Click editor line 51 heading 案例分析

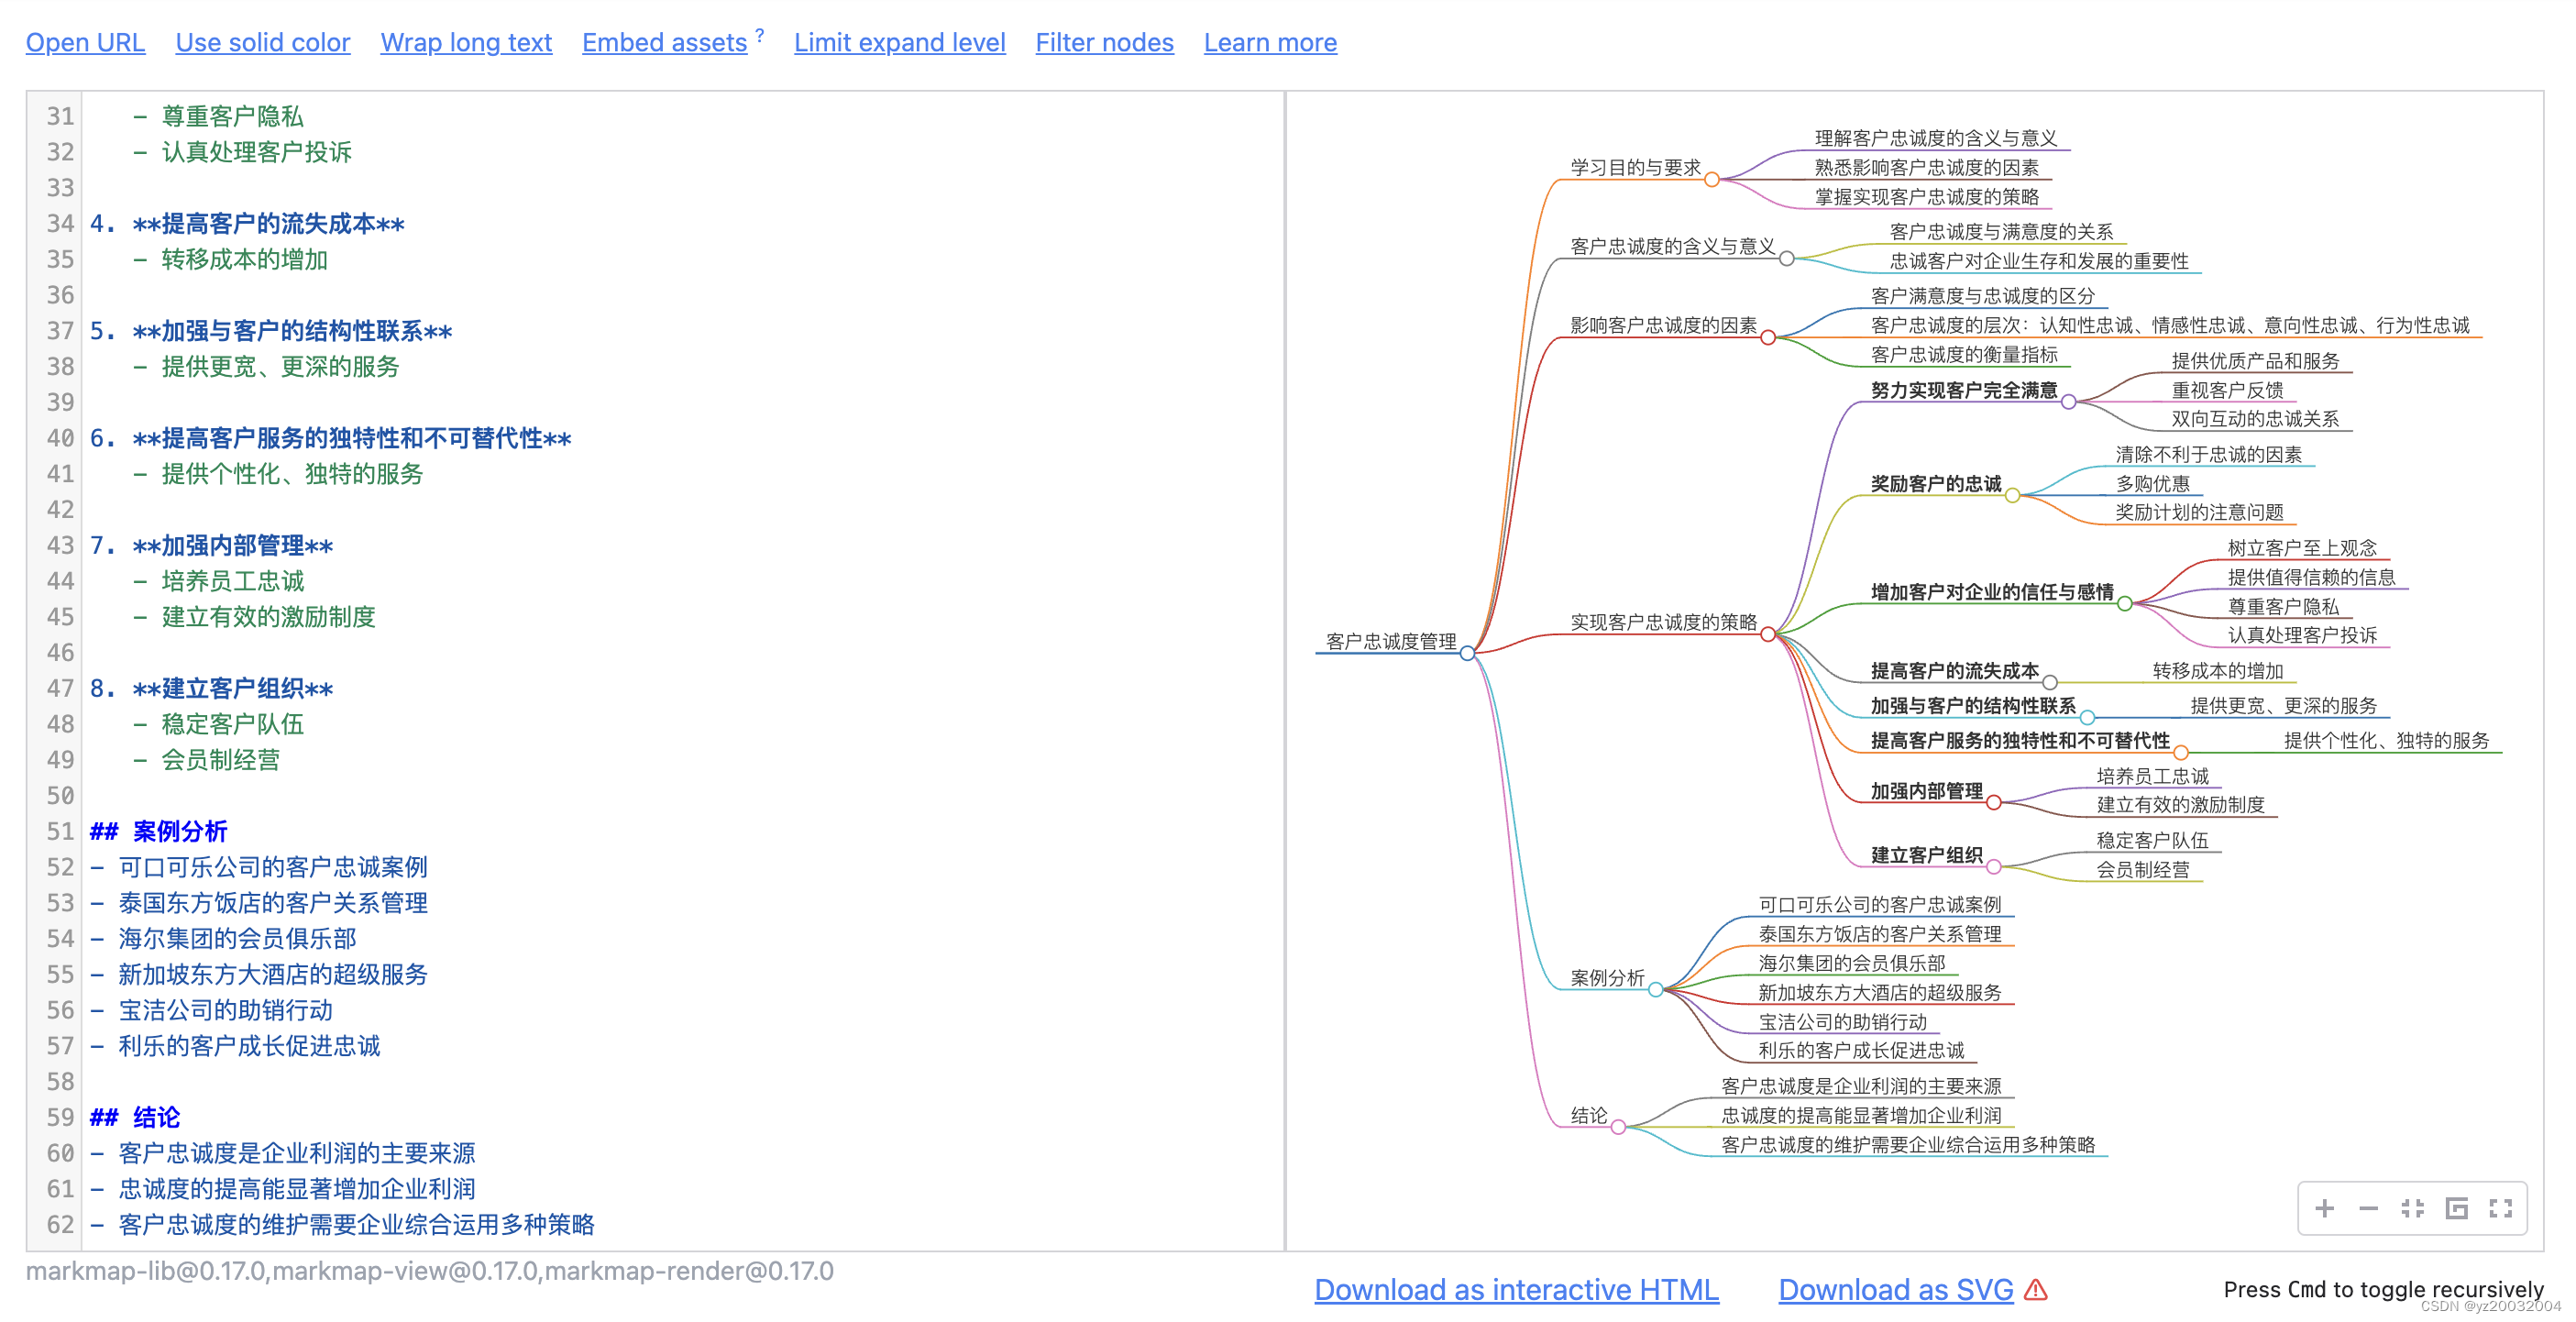pyautogui.click(x=179, y=831)
